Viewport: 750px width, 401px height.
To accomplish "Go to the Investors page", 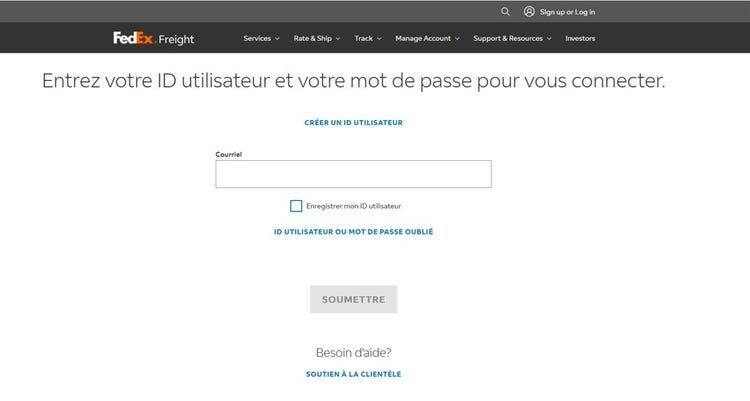I will point(580,38).
